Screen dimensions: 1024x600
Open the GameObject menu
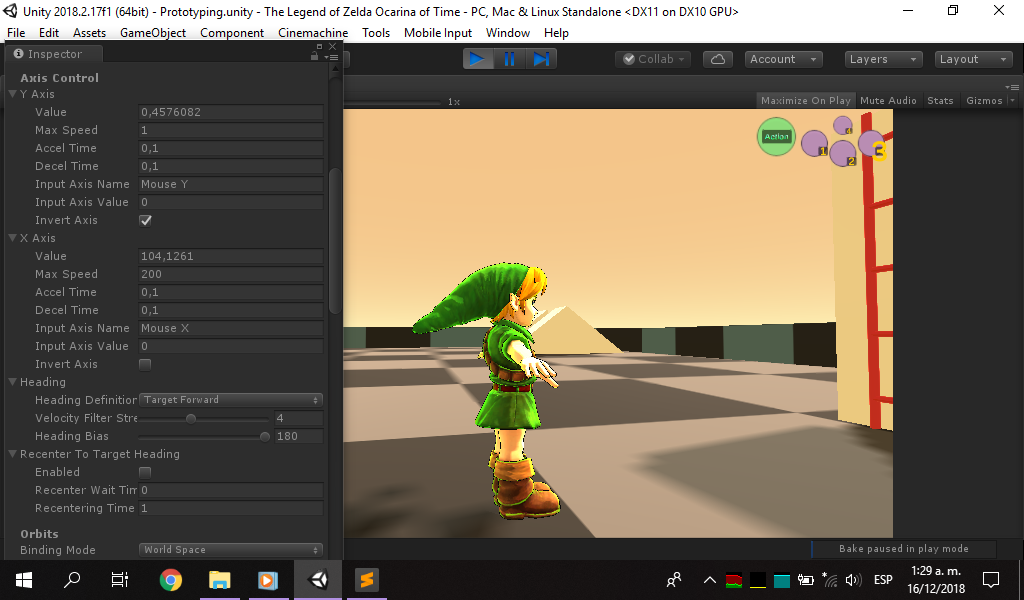click(x=153, y=32)
